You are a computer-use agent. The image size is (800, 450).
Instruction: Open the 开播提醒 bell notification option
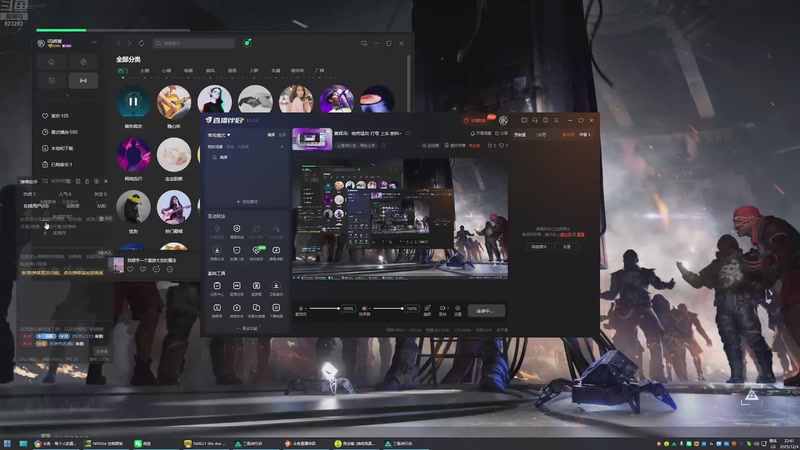pos(481,133)
